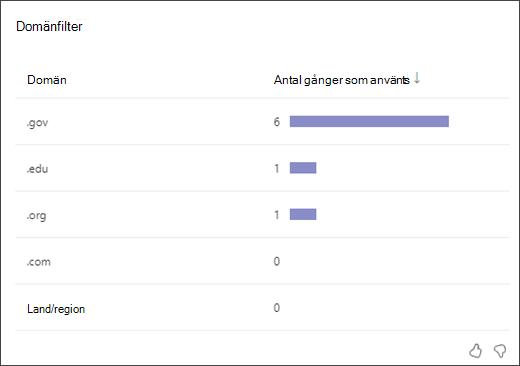
Task: Click the count 6 for .gov
Action: (277, 122)
